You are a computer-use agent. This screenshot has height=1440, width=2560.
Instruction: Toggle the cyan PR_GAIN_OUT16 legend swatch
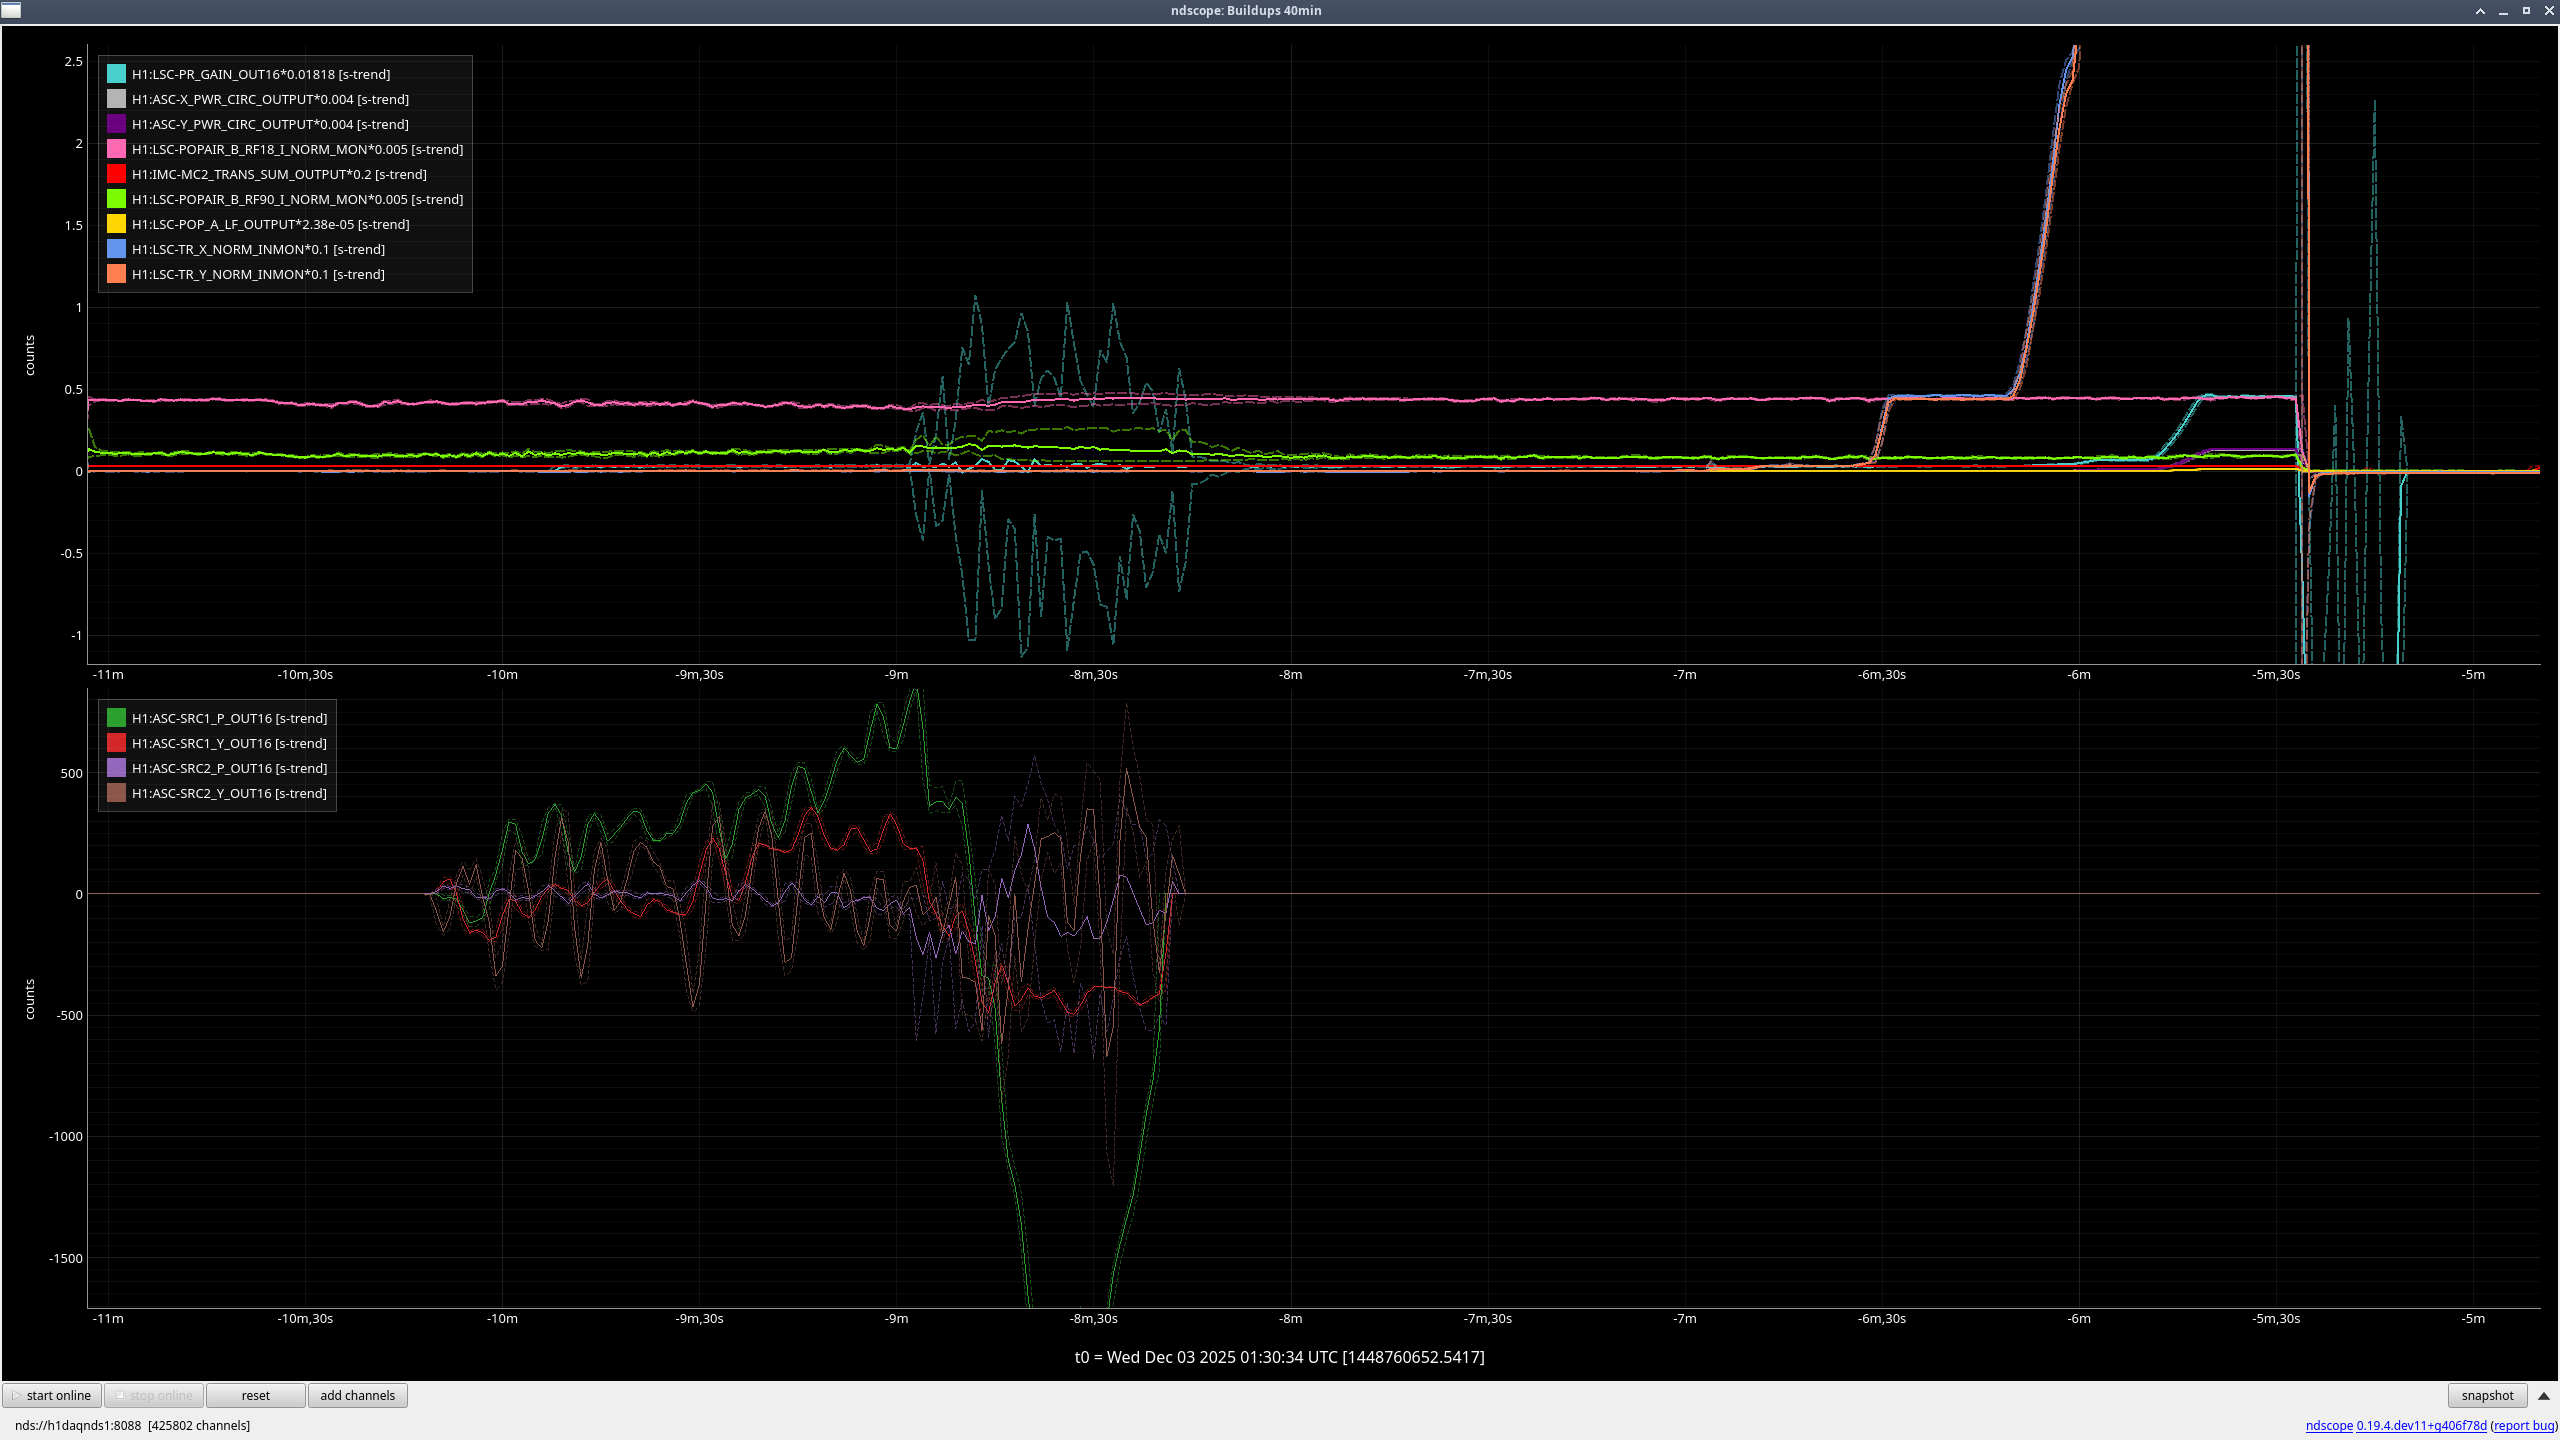116,74
